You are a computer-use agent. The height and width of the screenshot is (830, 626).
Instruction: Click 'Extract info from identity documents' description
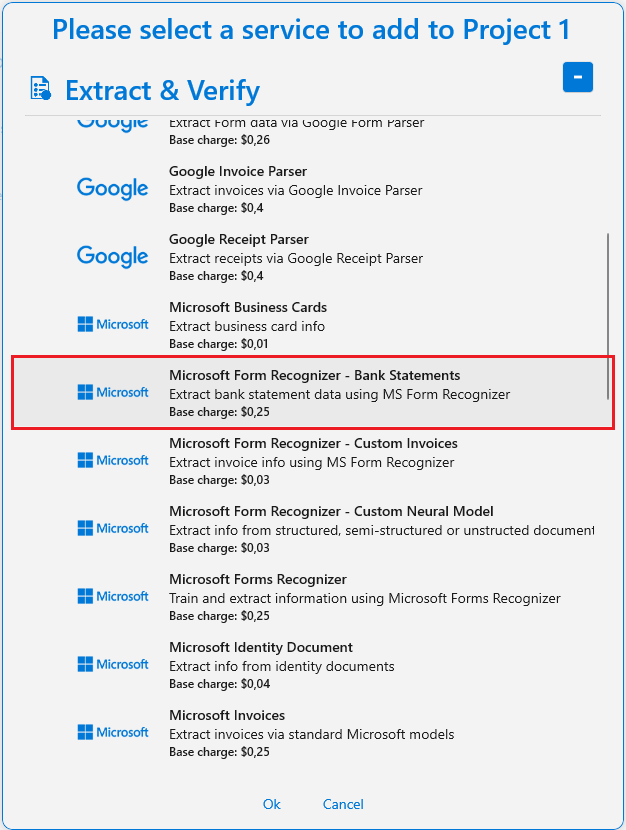pos(282,666)
